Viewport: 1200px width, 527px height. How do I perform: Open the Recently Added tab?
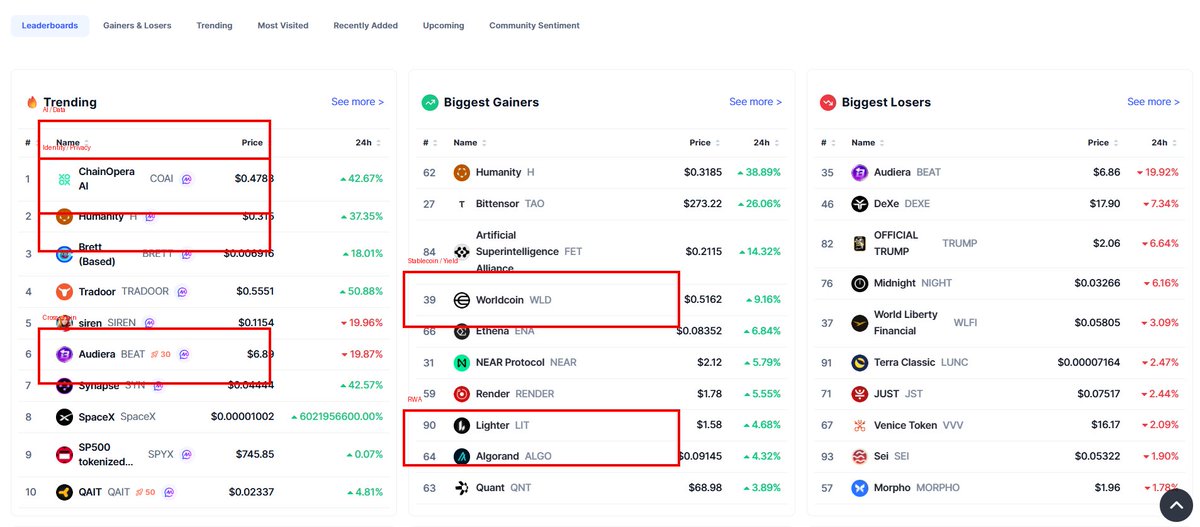tap(365, 25)
